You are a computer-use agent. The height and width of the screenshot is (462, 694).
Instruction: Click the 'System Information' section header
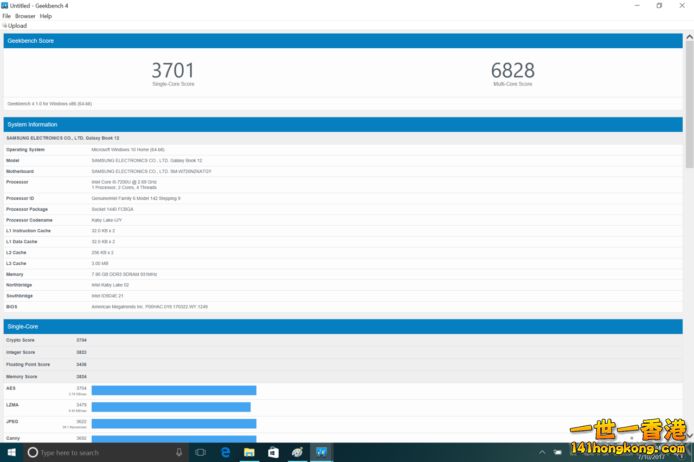coord(343,124)
